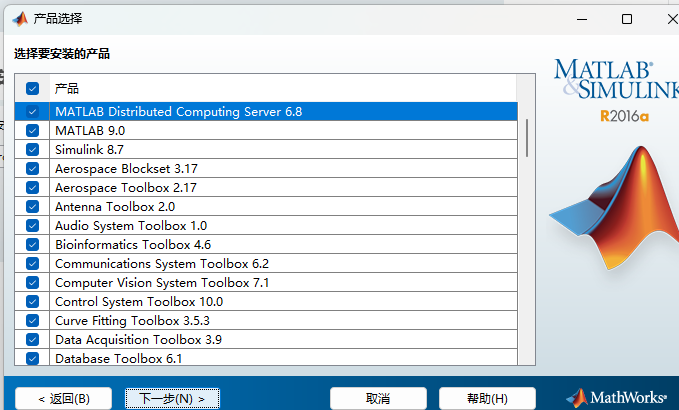Select the Data Acquisition Toolbox 3.9 row text

point(138,340)
